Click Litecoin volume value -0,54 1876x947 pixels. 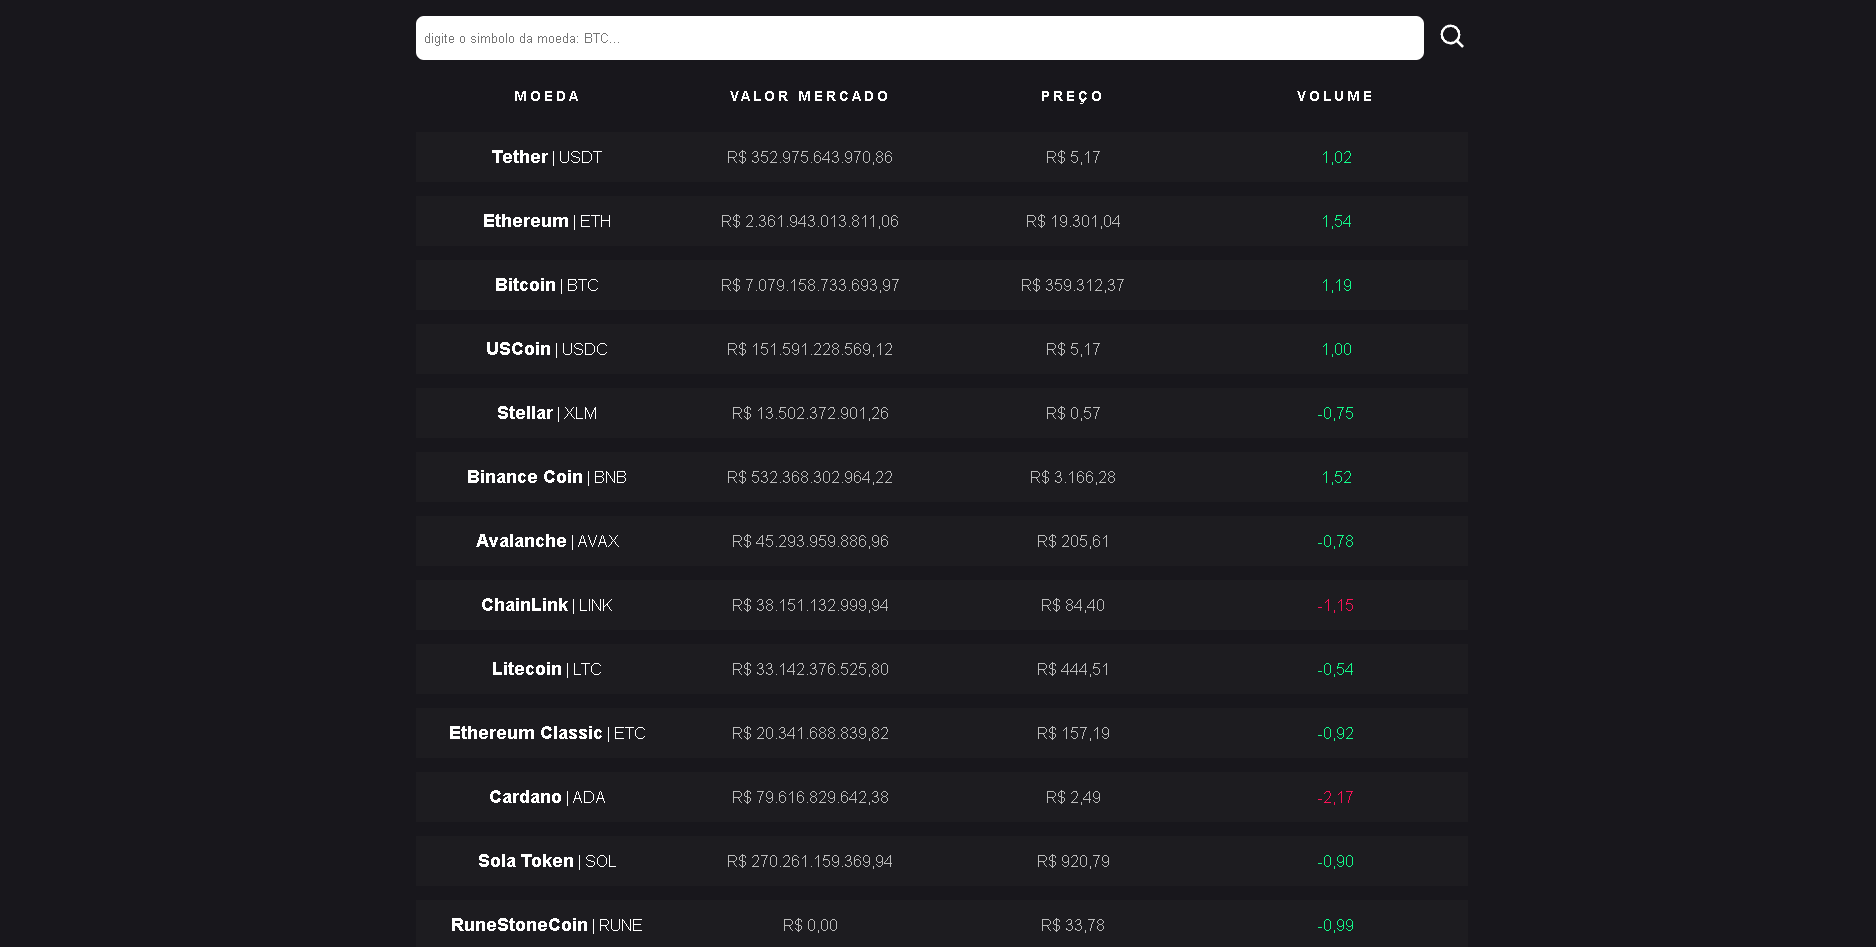pos(1336,669)
